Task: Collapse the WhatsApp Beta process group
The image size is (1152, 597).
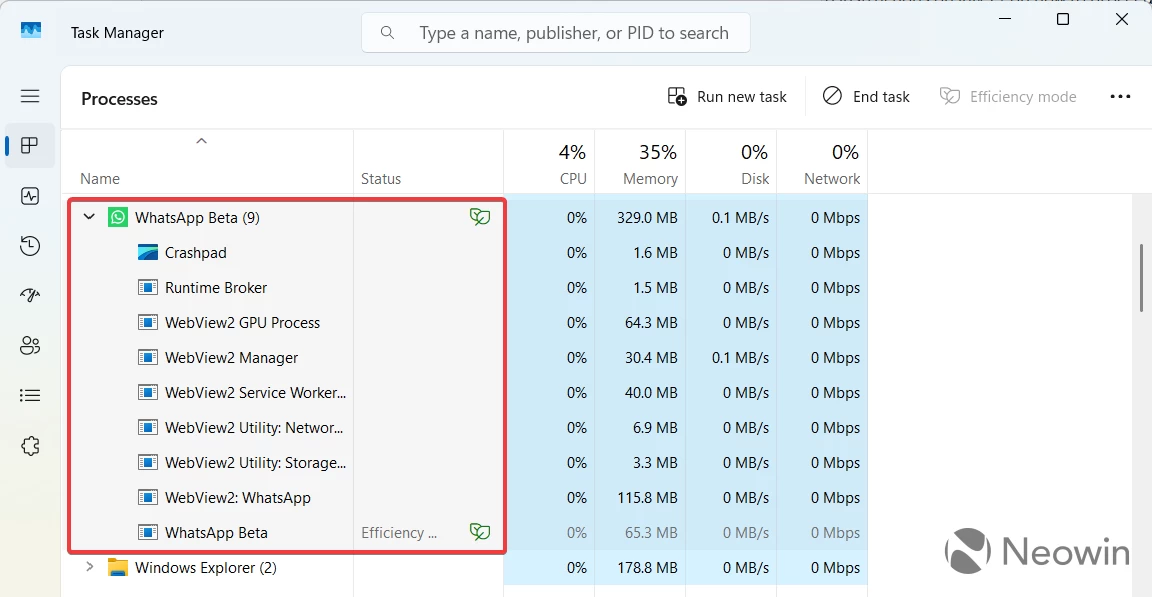Action: pyautogui.click(x=89, y=217)
